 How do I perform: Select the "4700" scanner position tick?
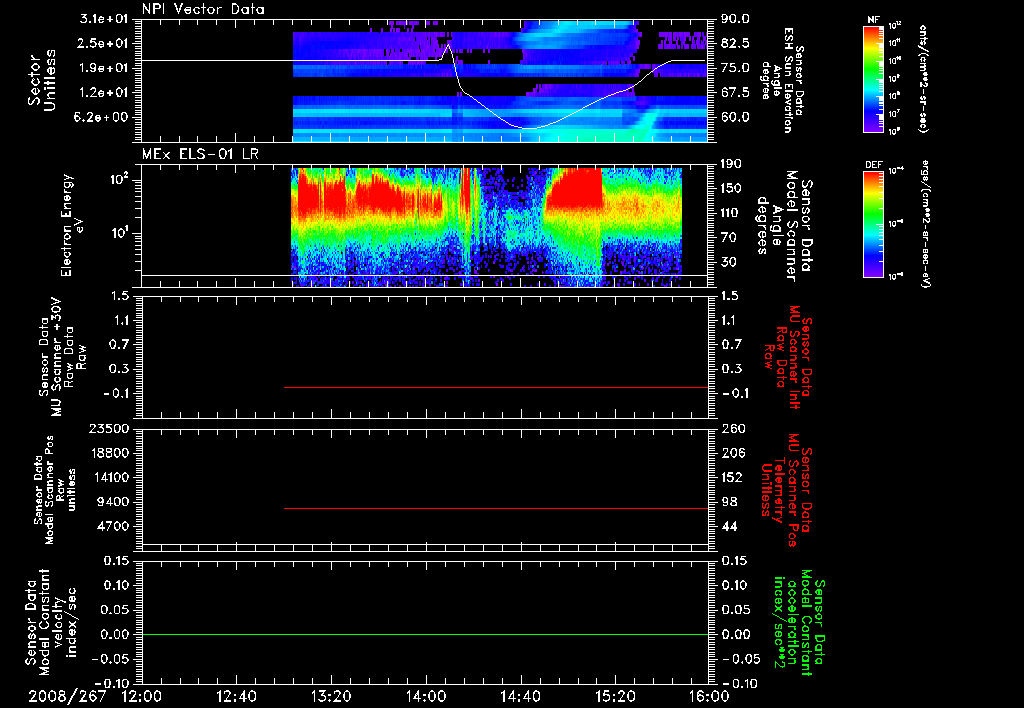point(113,526)
